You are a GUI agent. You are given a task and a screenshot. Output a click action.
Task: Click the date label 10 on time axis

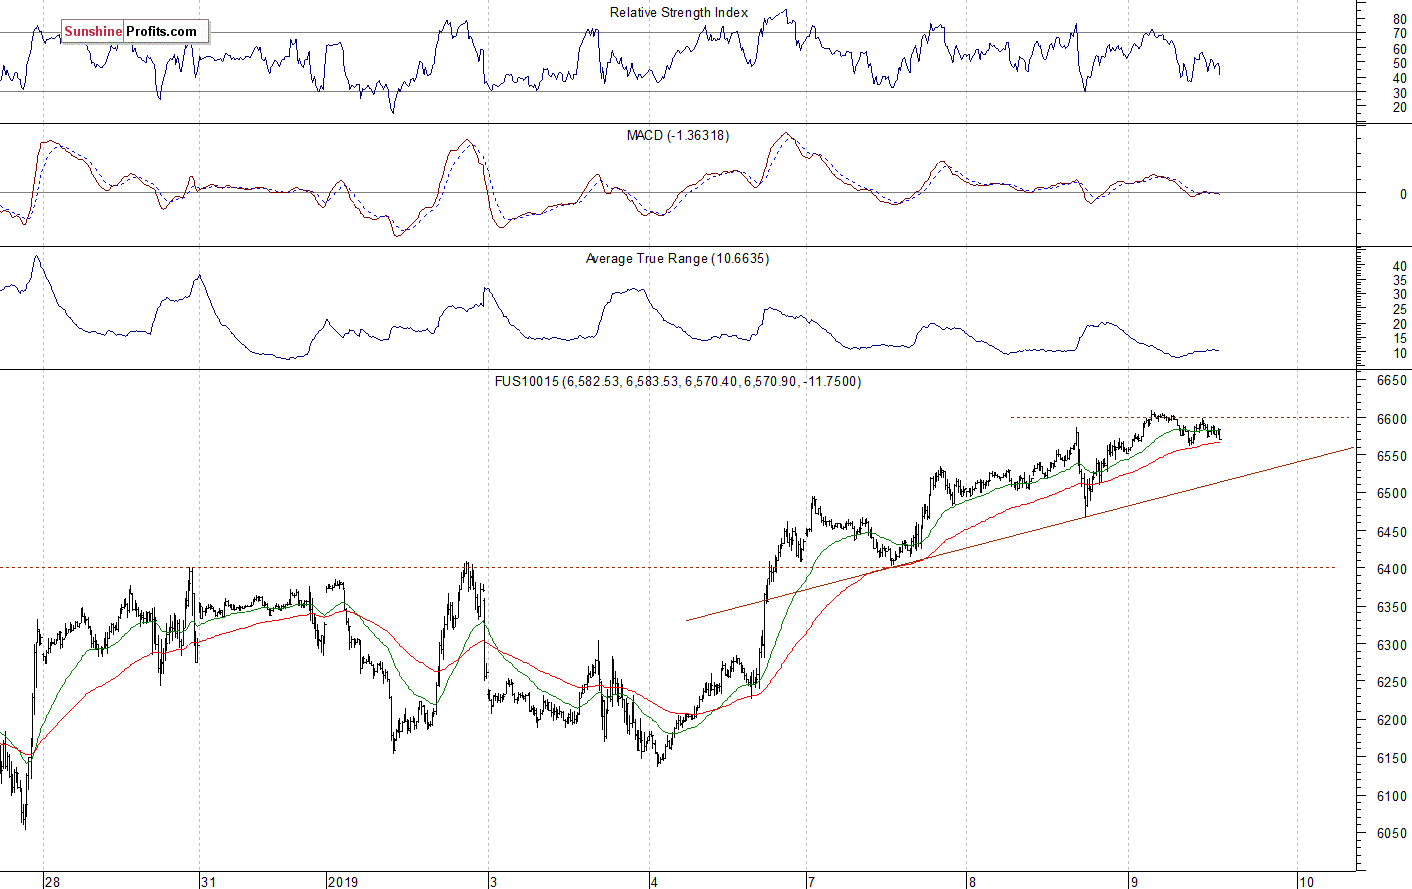coord(1306,881)
